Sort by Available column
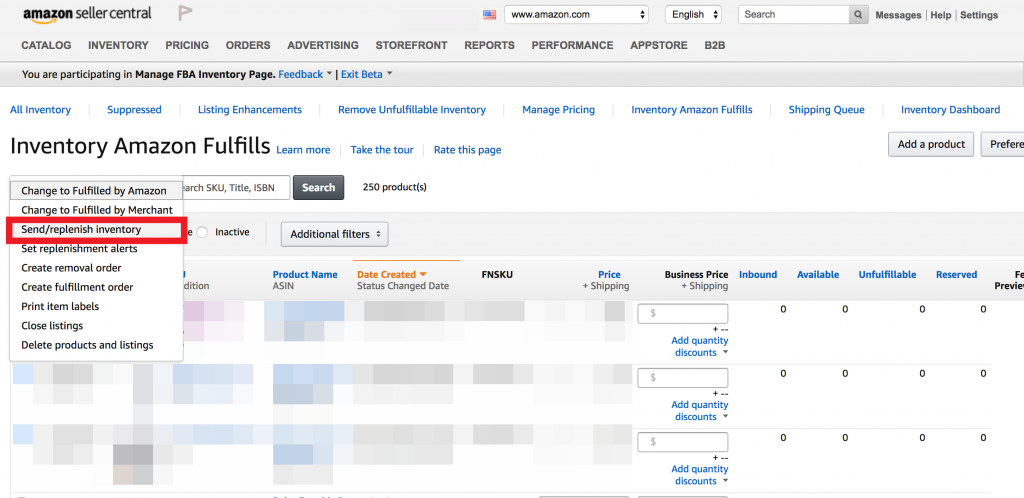 pos(818,275)
